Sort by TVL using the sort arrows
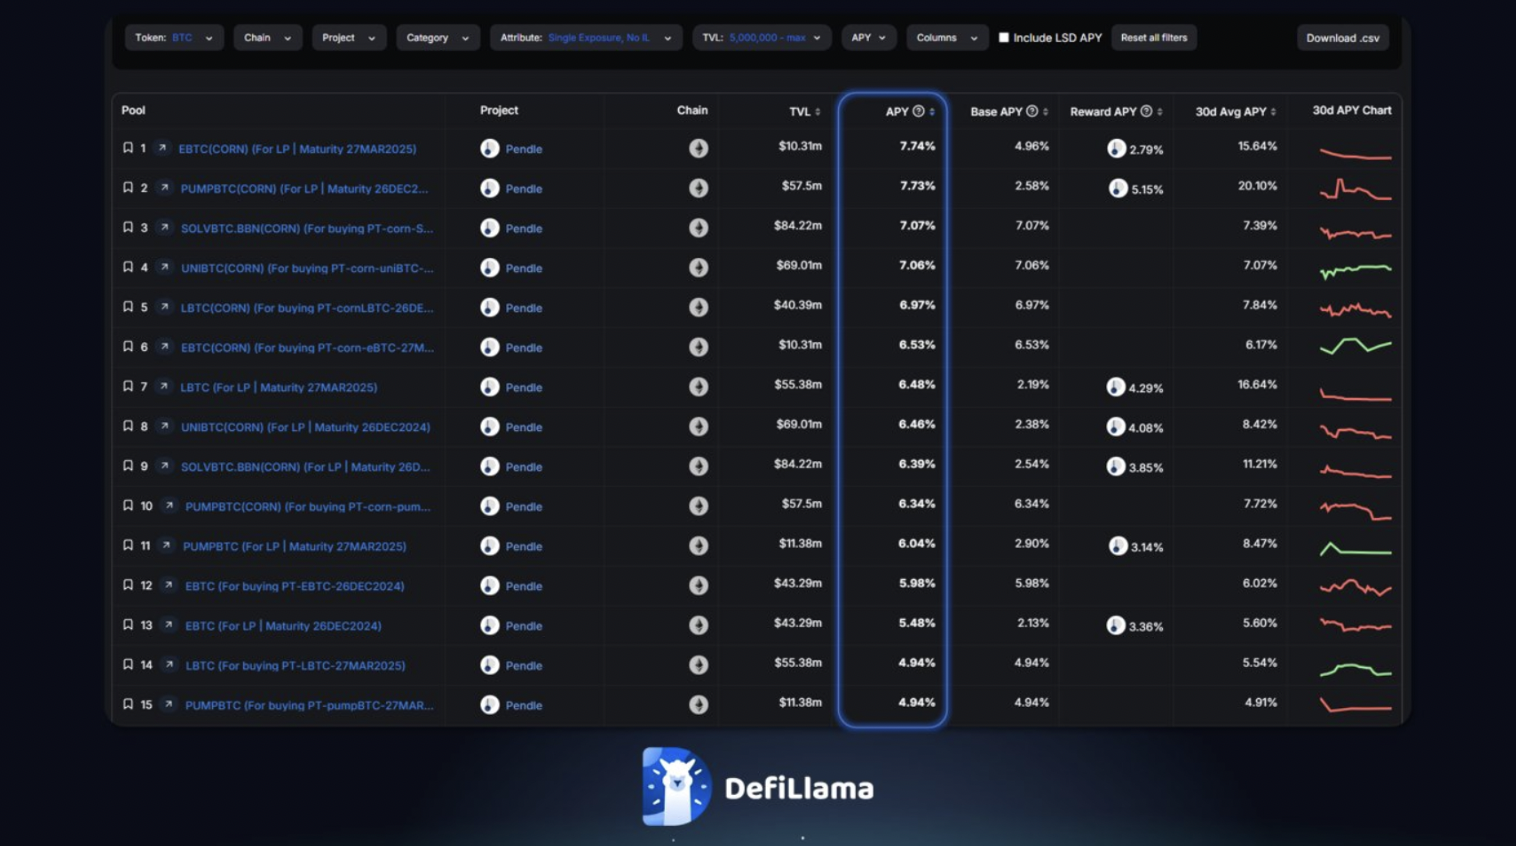The height and width of the screenshot is (846, 1516). [x=818, y=112]
